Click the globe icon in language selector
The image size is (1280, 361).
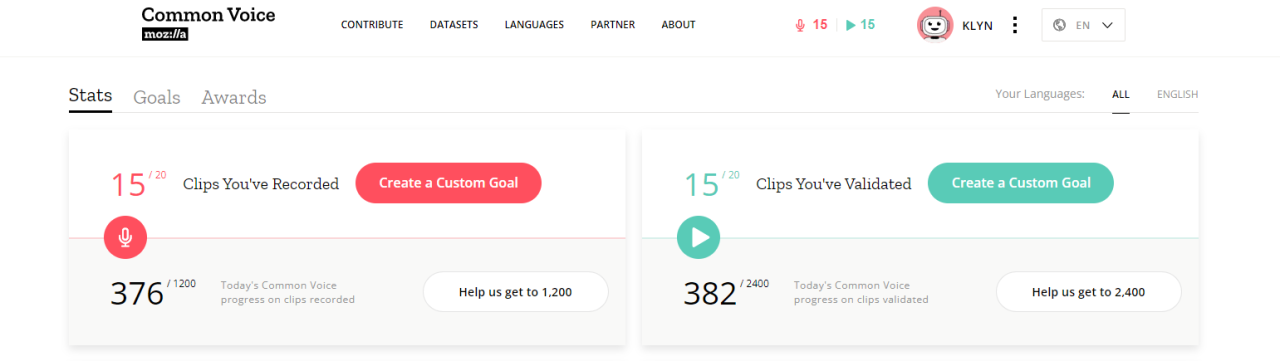tap(1061, 25)
